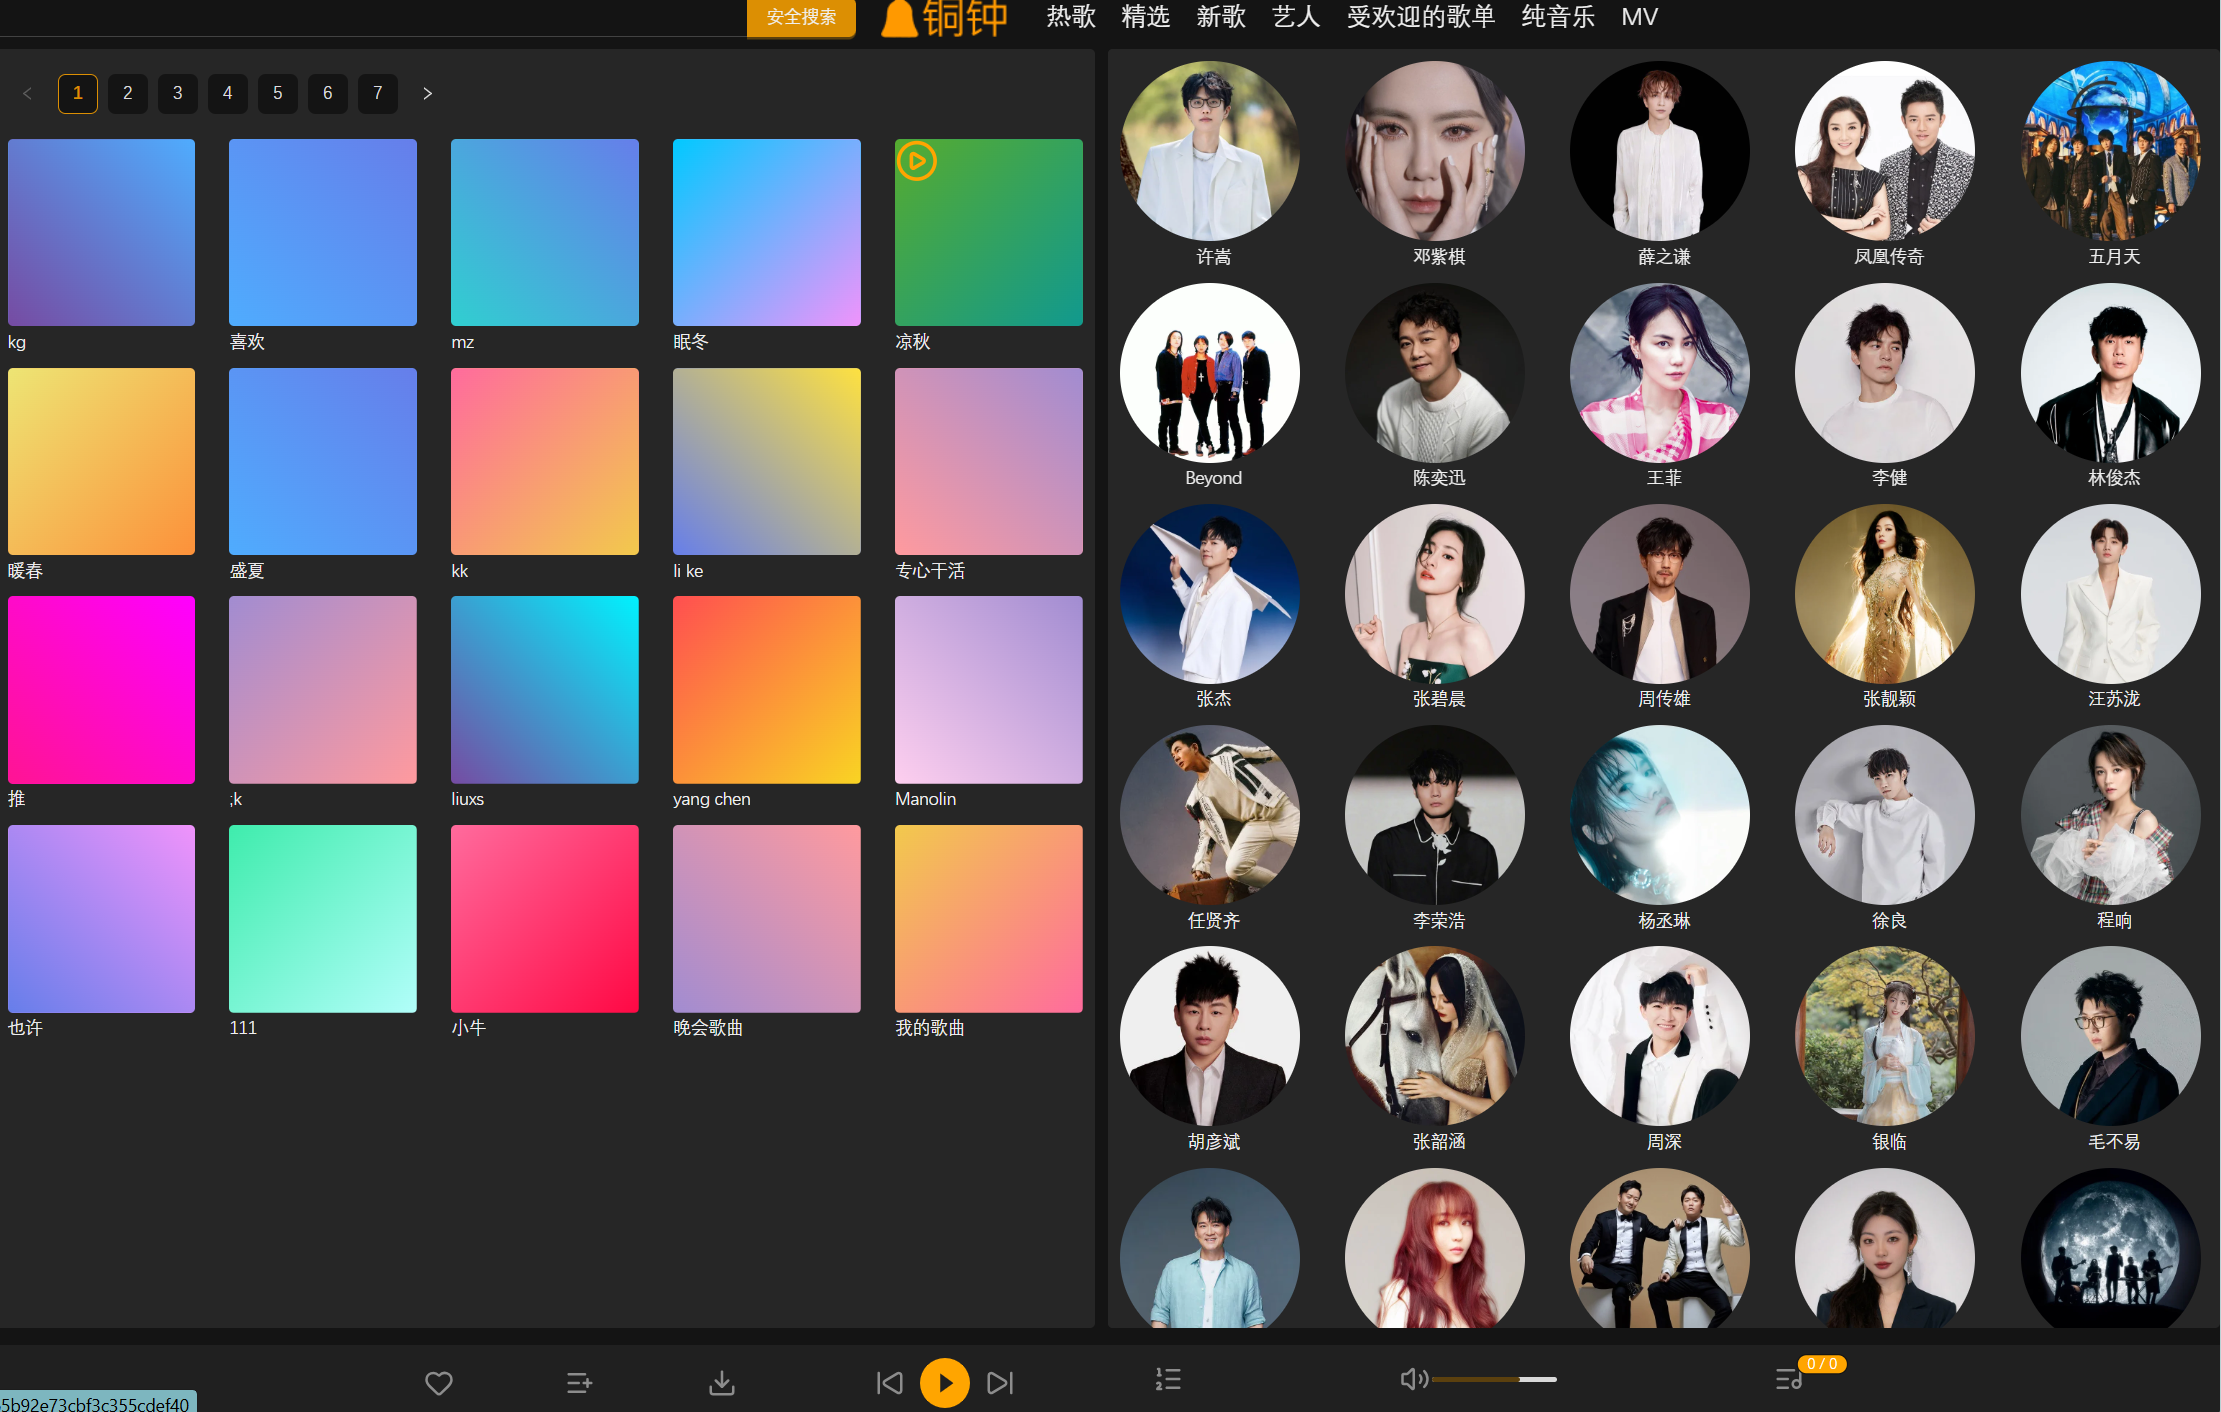Go to the next playlist page arrow
This screenshot has width=2221, height=1412.
pos(427,94)
